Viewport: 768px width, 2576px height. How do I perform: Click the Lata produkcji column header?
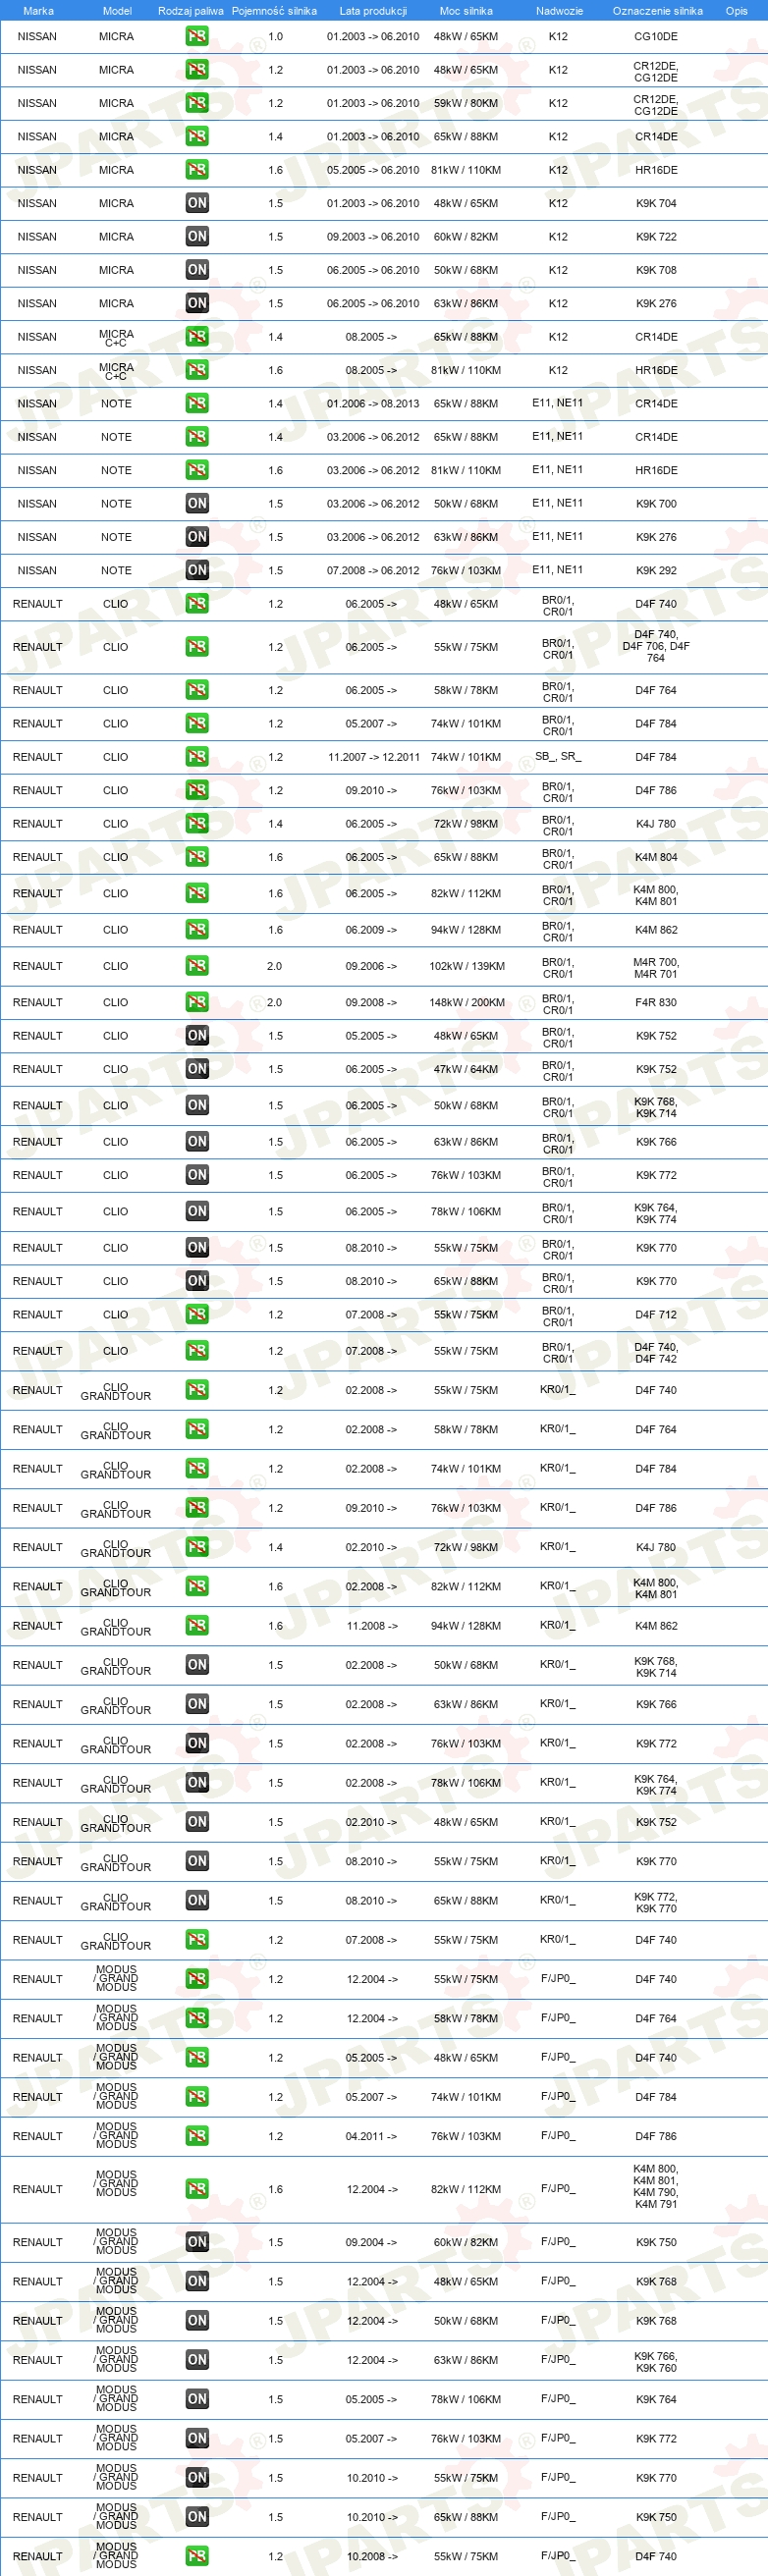pos(373,11)
